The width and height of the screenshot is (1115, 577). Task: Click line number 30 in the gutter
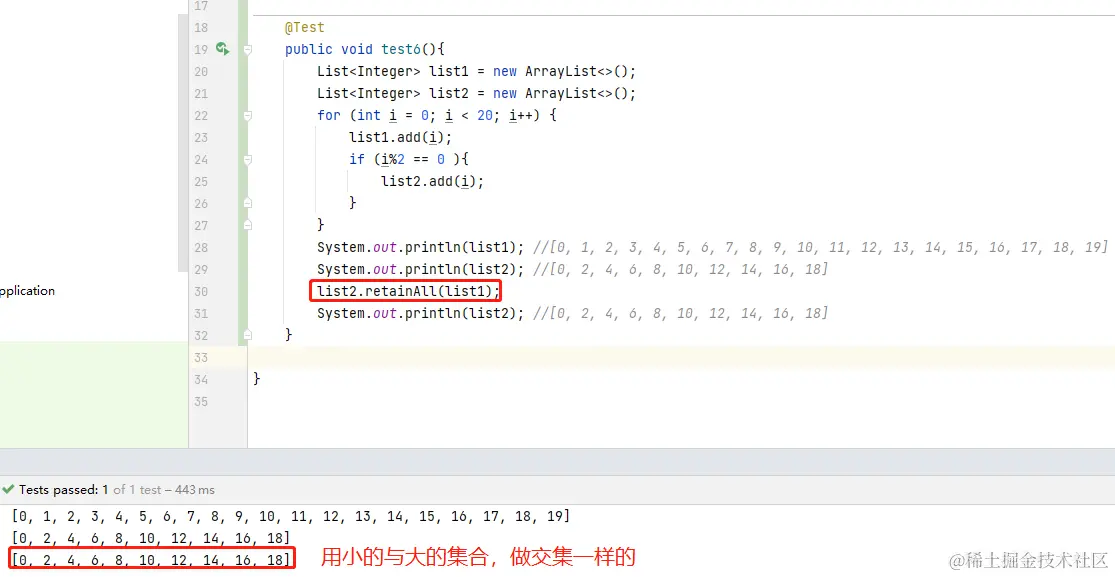click(201, 291)
